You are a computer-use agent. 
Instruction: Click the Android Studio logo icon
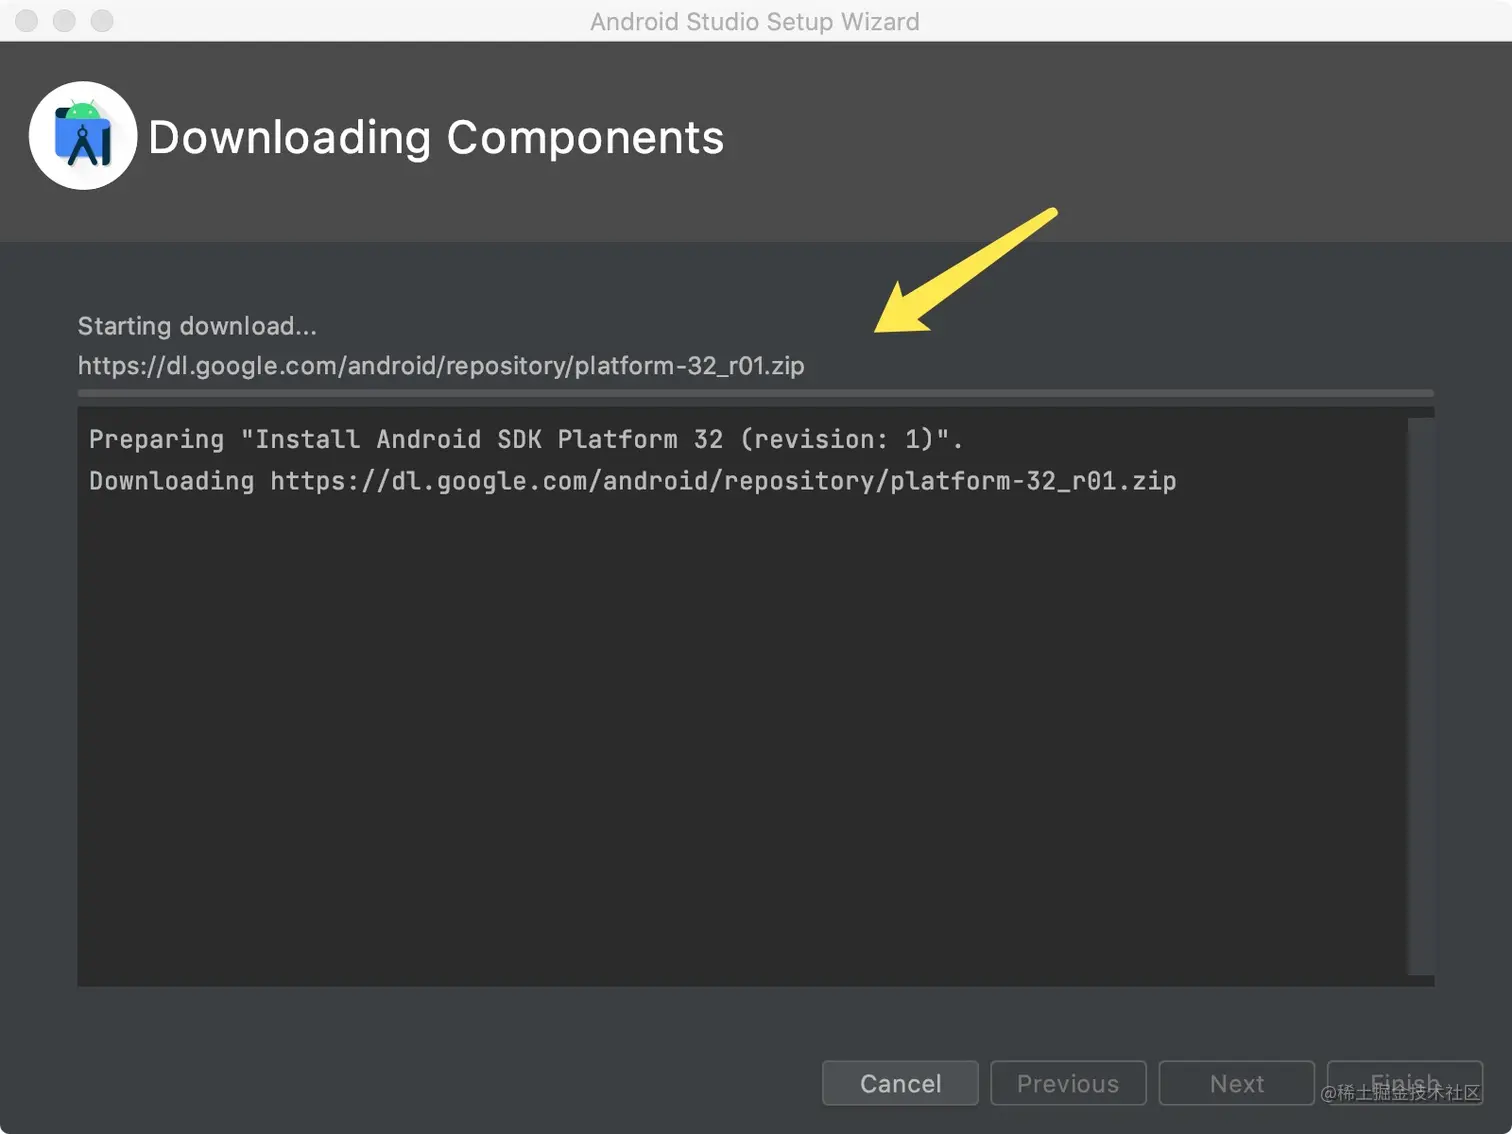pos(83,136)
